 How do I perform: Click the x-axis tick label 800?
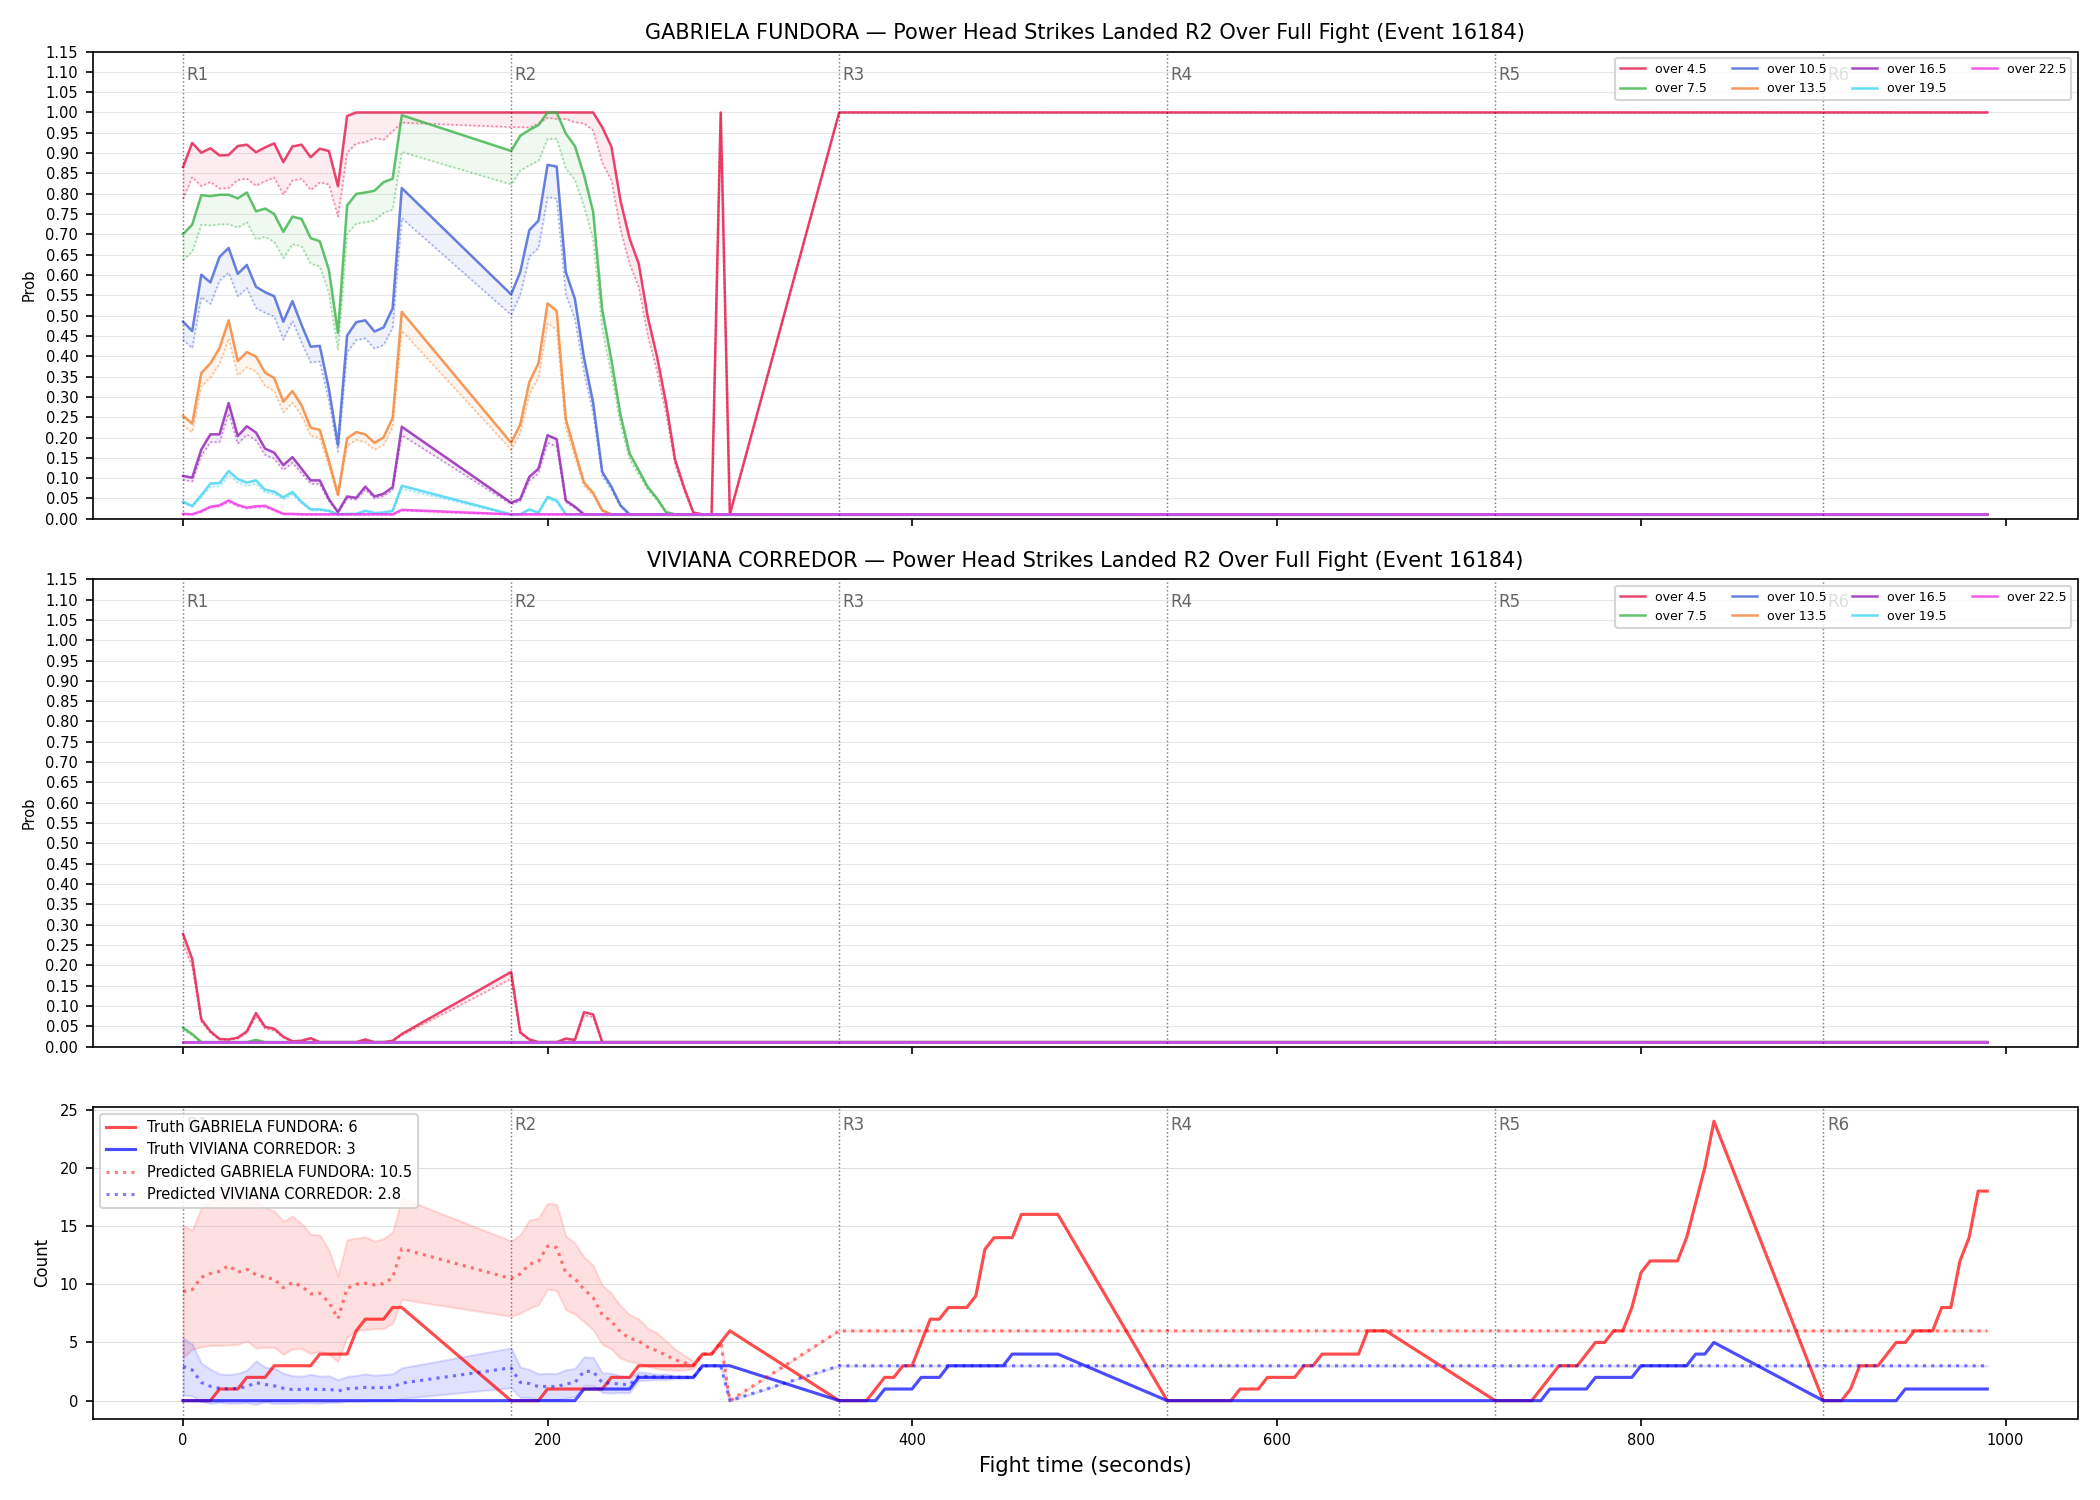click(1641, 1440)
